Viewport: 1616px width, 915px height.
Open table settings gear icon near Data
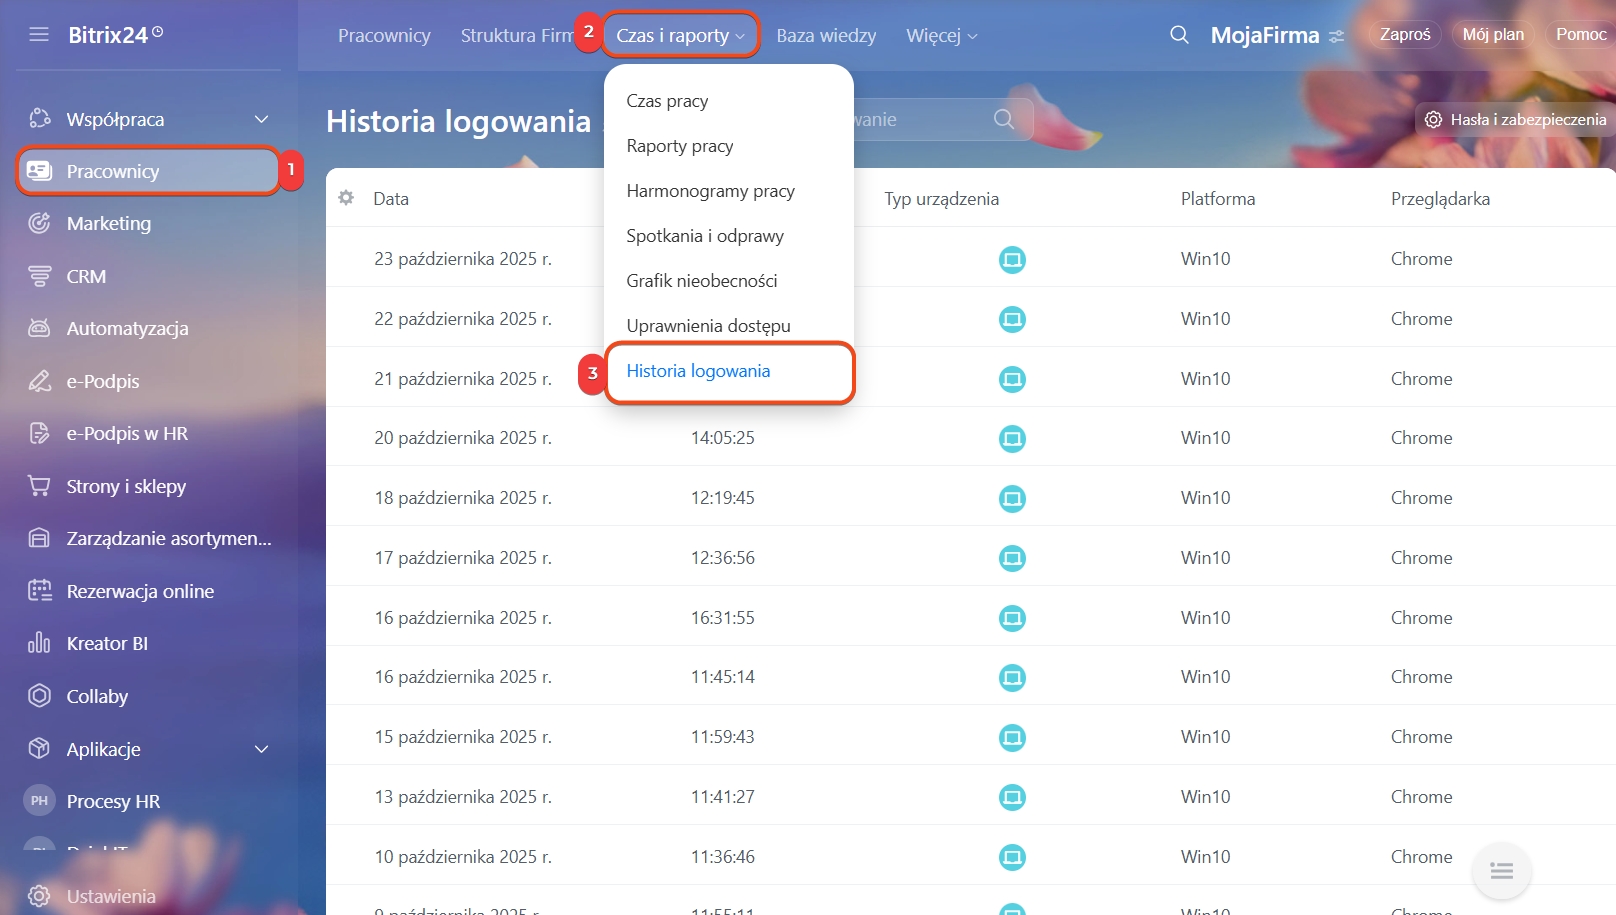[x=346, y=198]
